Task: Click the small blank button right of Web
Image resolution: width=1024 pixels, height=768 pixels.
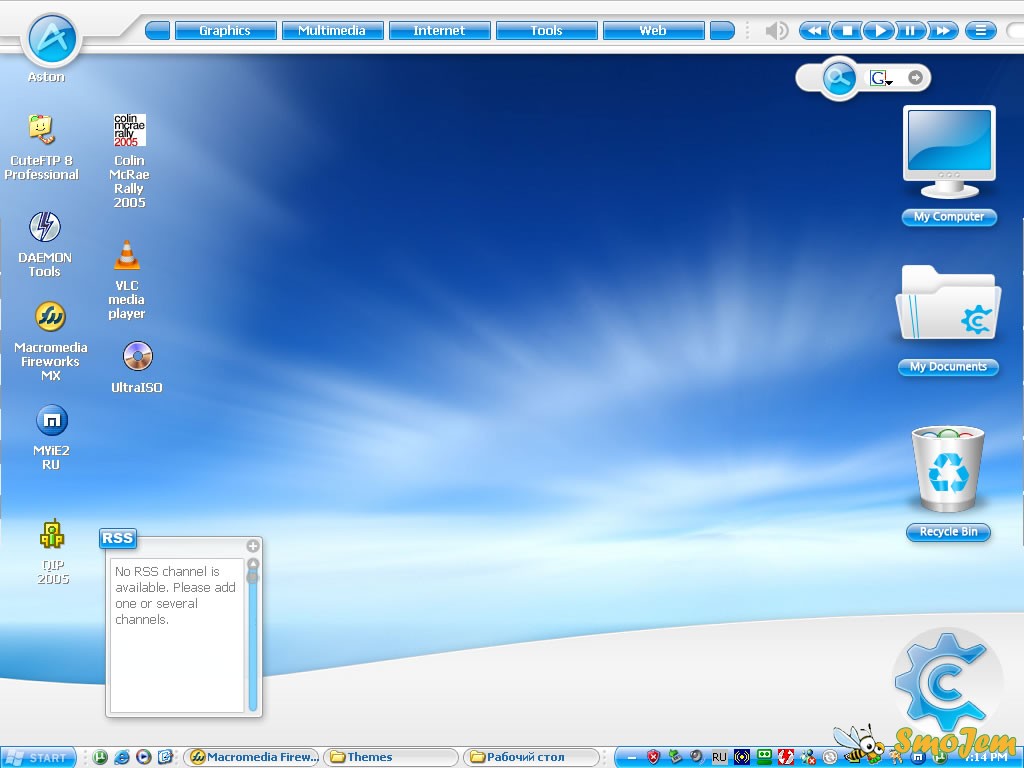Action: coord(722,31)
